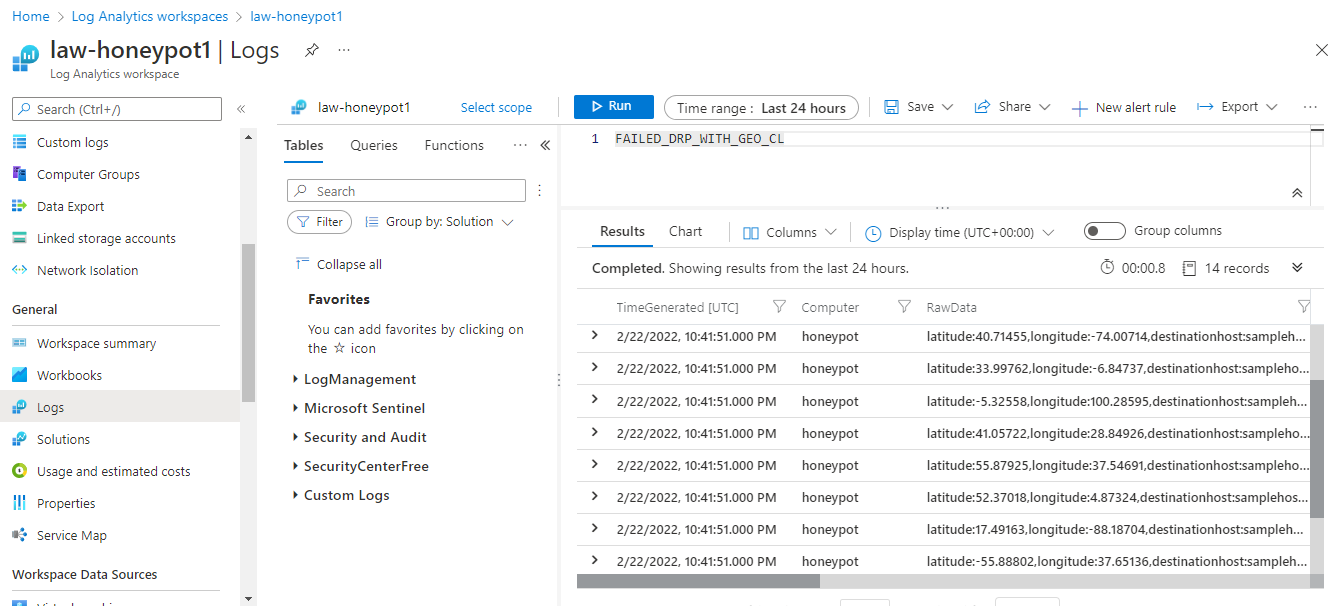Viewport: 1342px width, 606px height.
Task: Open the Share dropdown
Action: click(1012, 107)
